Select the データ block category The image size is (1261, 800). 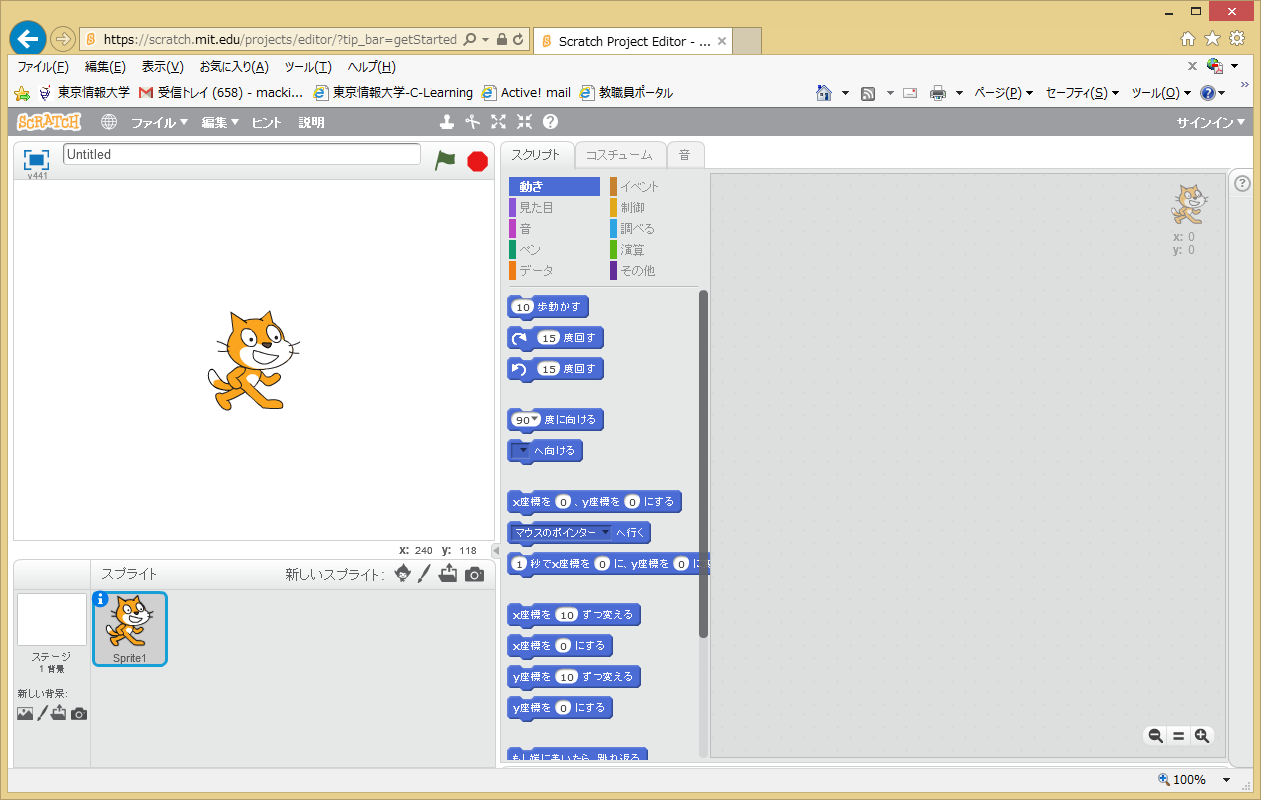tap(553, 271)
